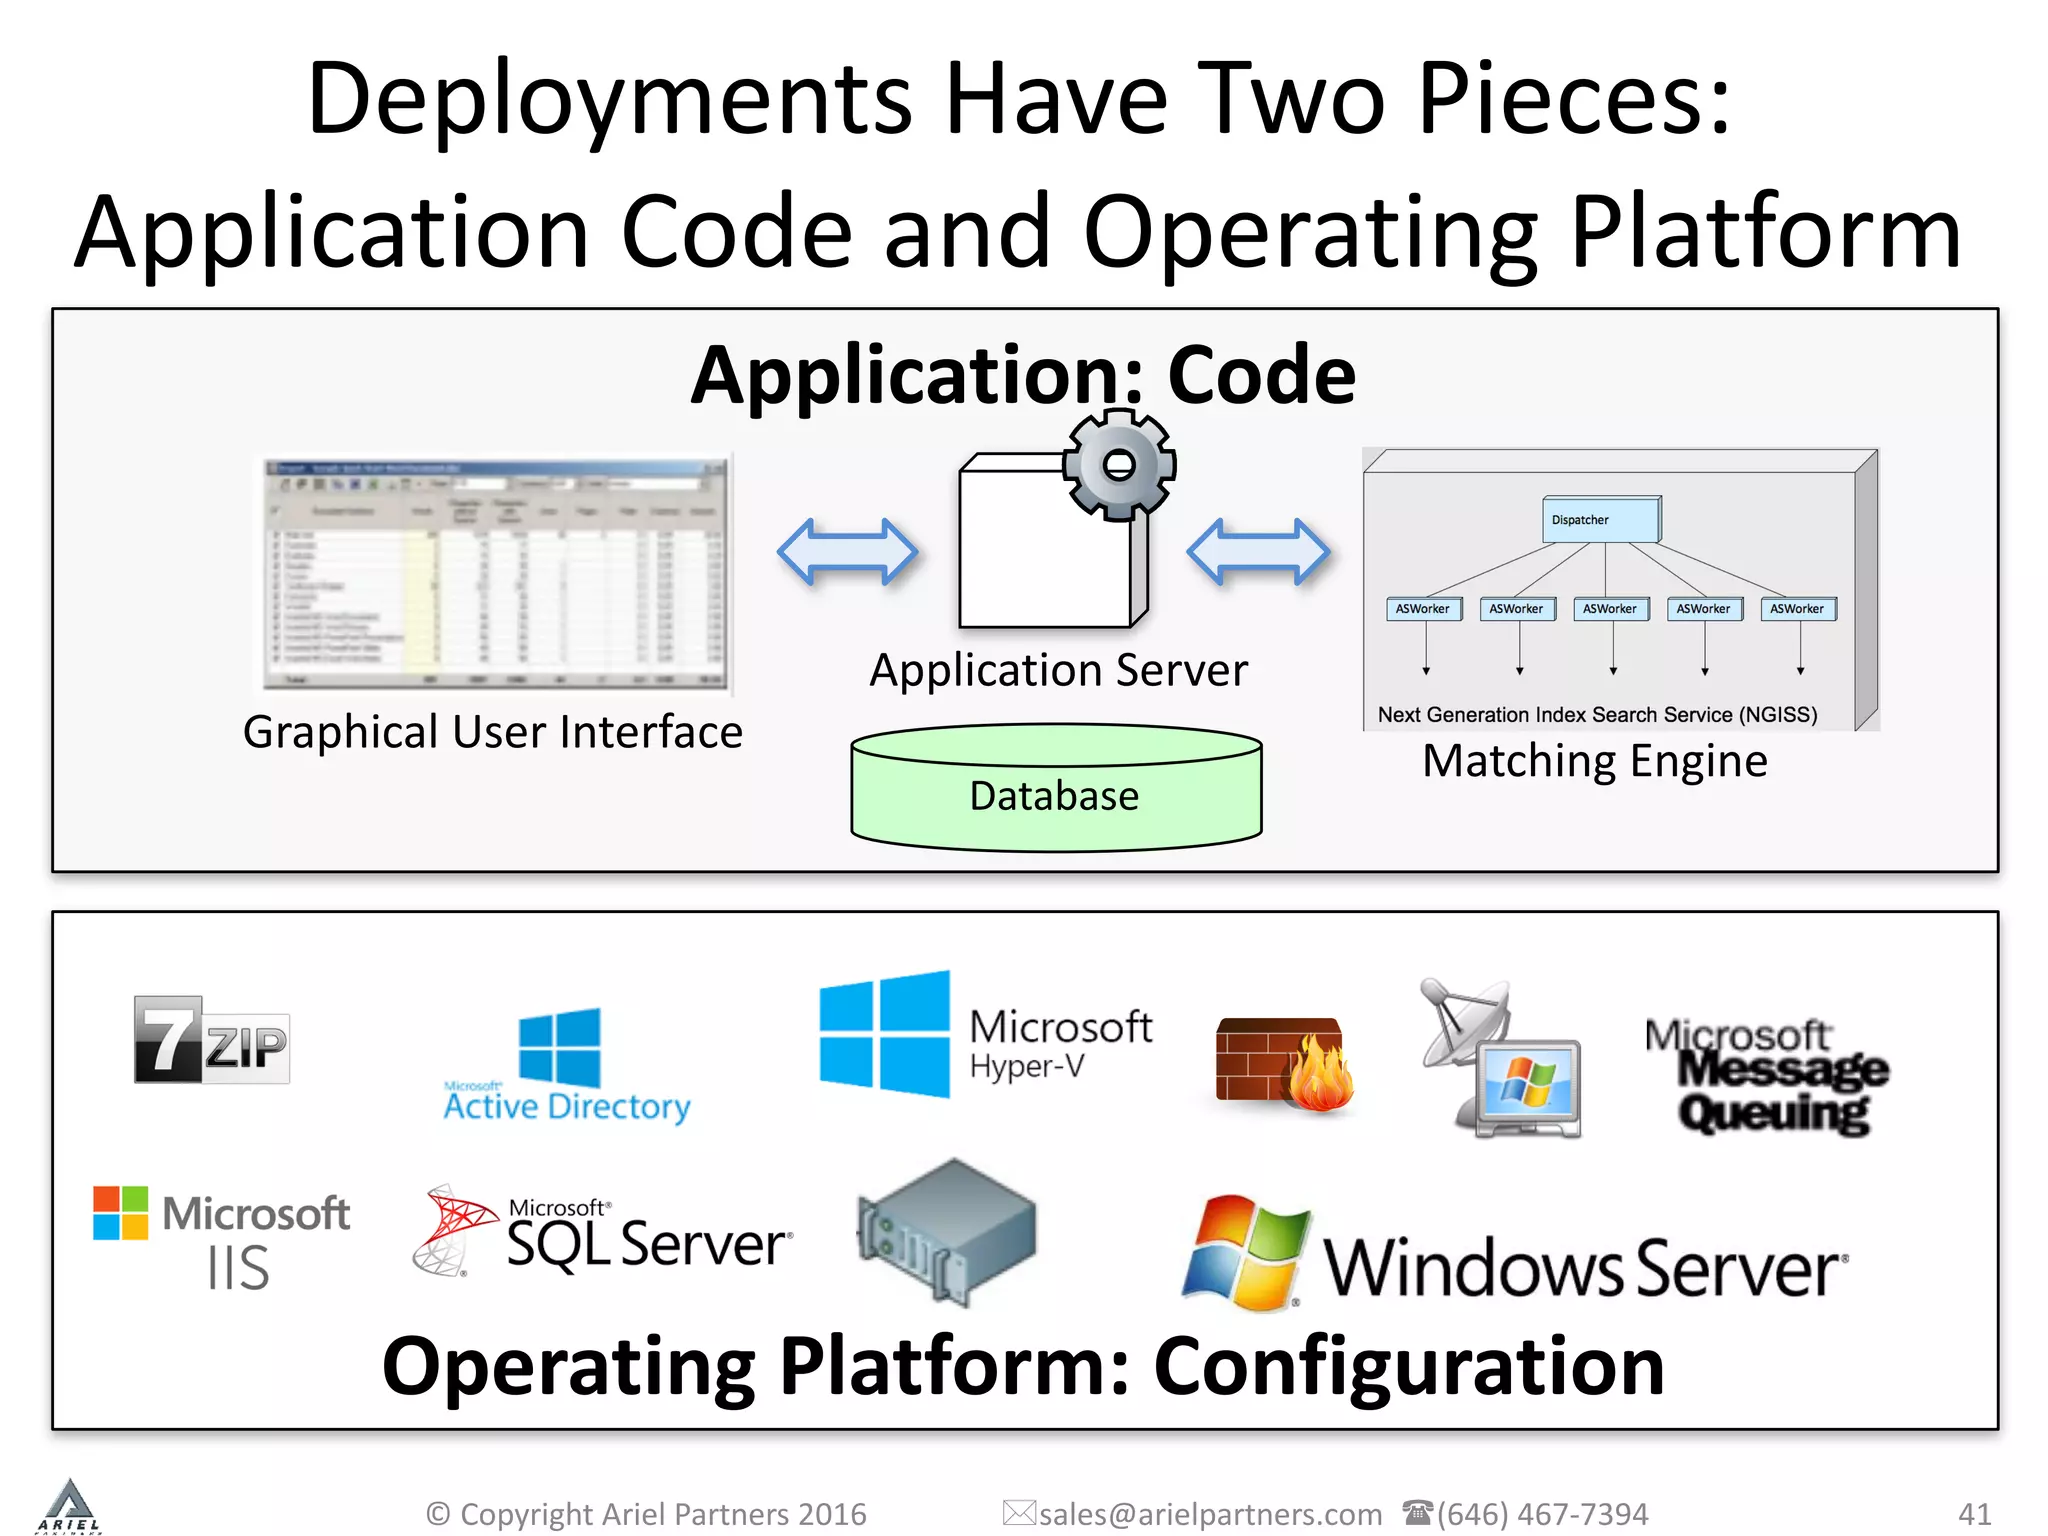The height and width of the screenshot is (1536, 2048).
Task: Click the brick firewall with flame icon
Action: tap(1284, 1064)
